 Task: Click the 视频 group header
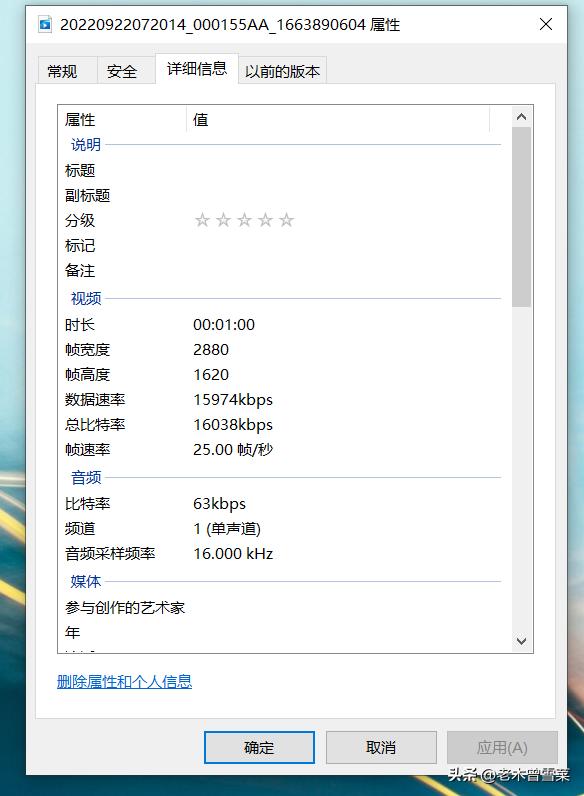click(x=86, y=298)
